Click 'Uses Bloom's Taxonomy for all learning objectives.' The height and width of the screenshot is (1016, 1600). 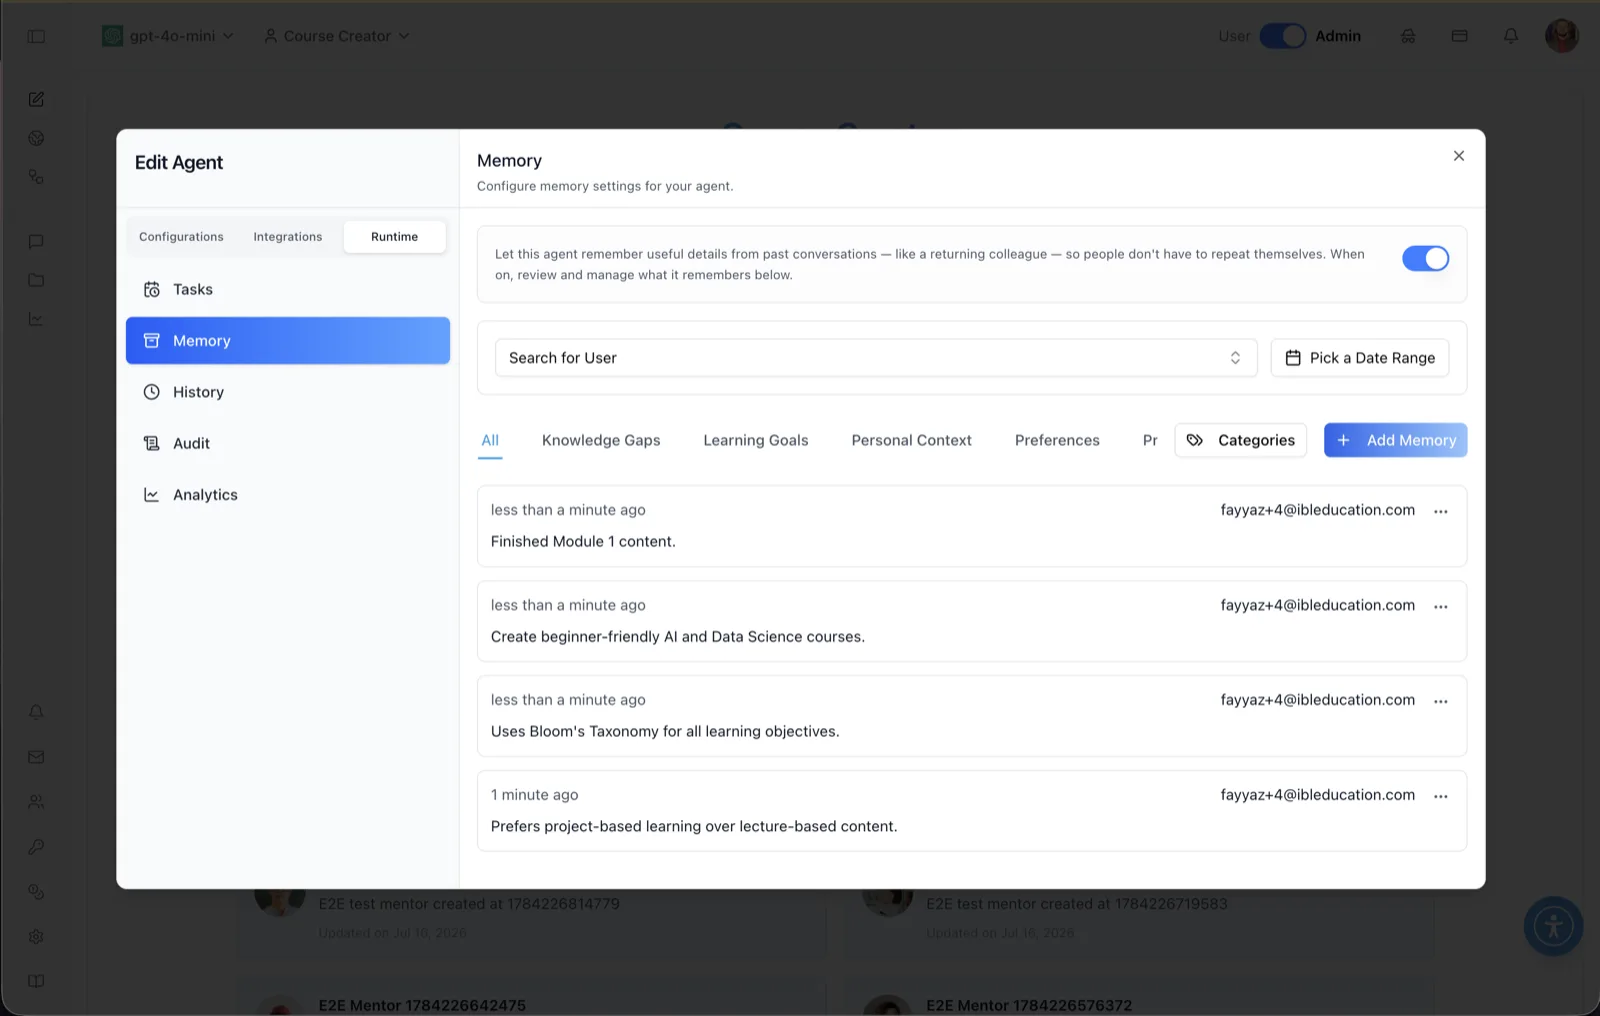coord(665,731)
